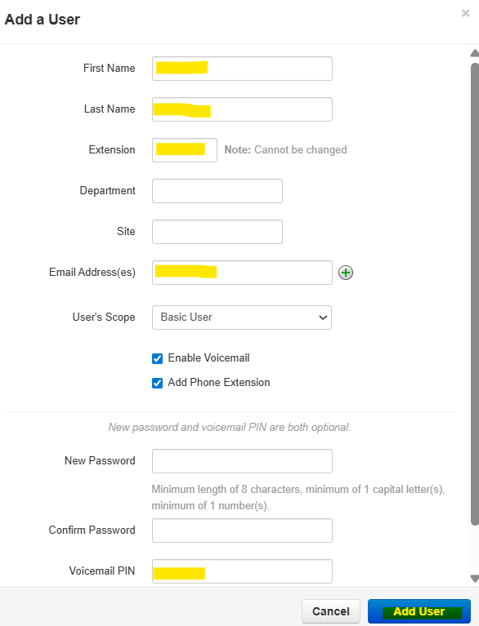Click the scrollbar up arrow
Screen dimensions: 479x626
coord(475,53)
